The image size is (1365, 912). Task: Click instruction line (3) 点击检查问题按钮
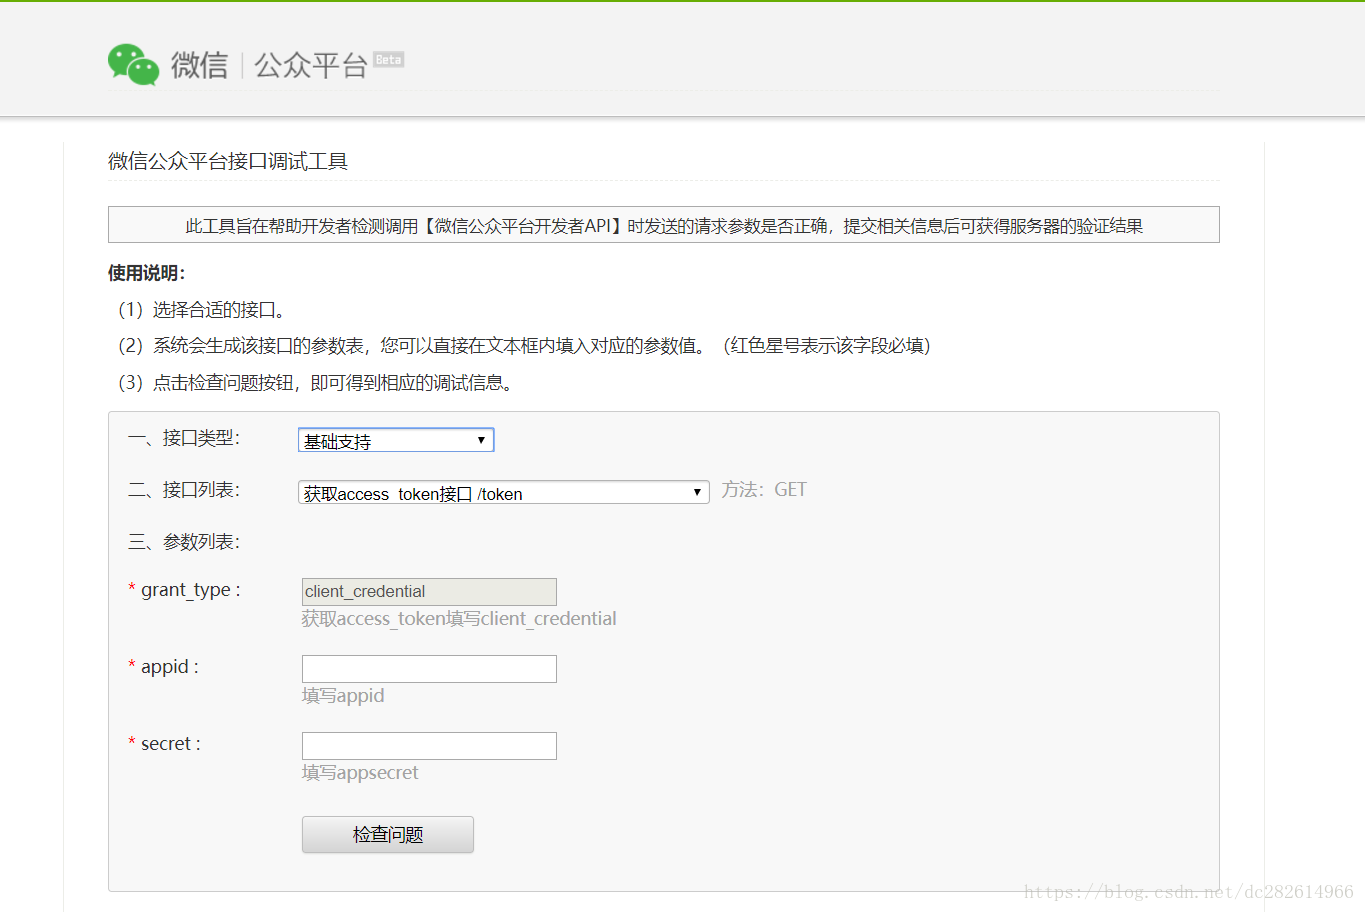coord(317,383)
